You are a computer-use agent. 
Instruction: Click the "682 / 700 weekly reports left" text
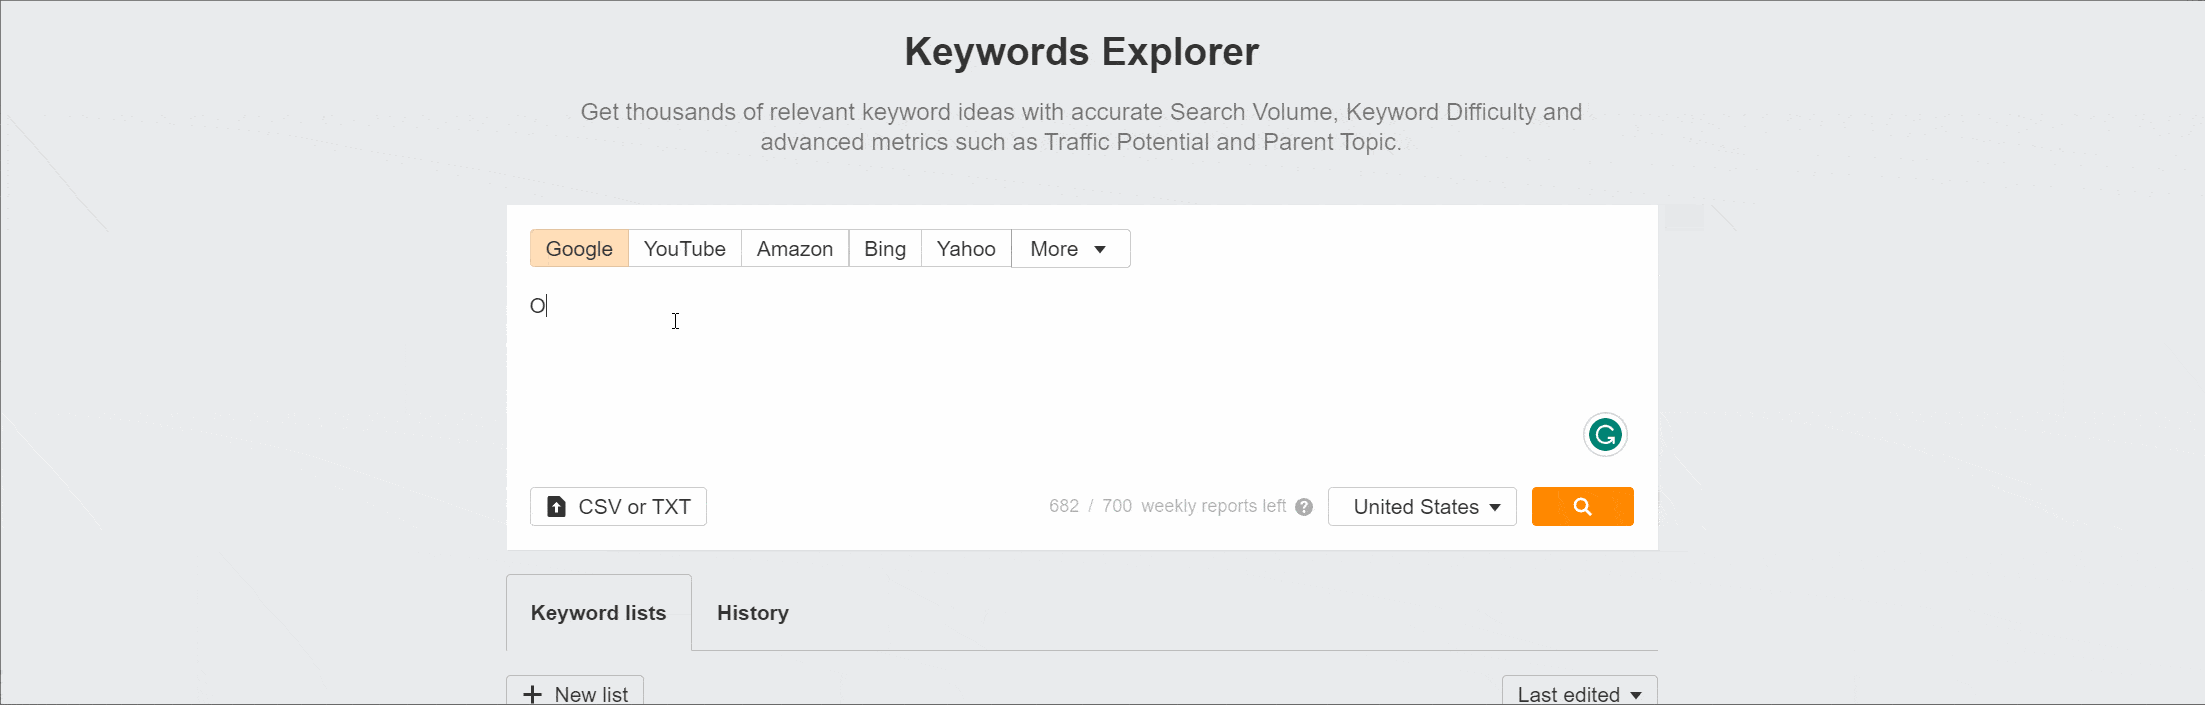[1167, 506]
